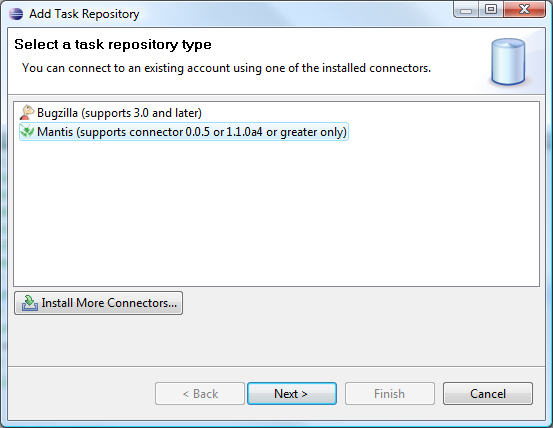This screenshot has height=428, width=553.
Task: Click empty area of the connector list
Action: [x=276, y=212]
